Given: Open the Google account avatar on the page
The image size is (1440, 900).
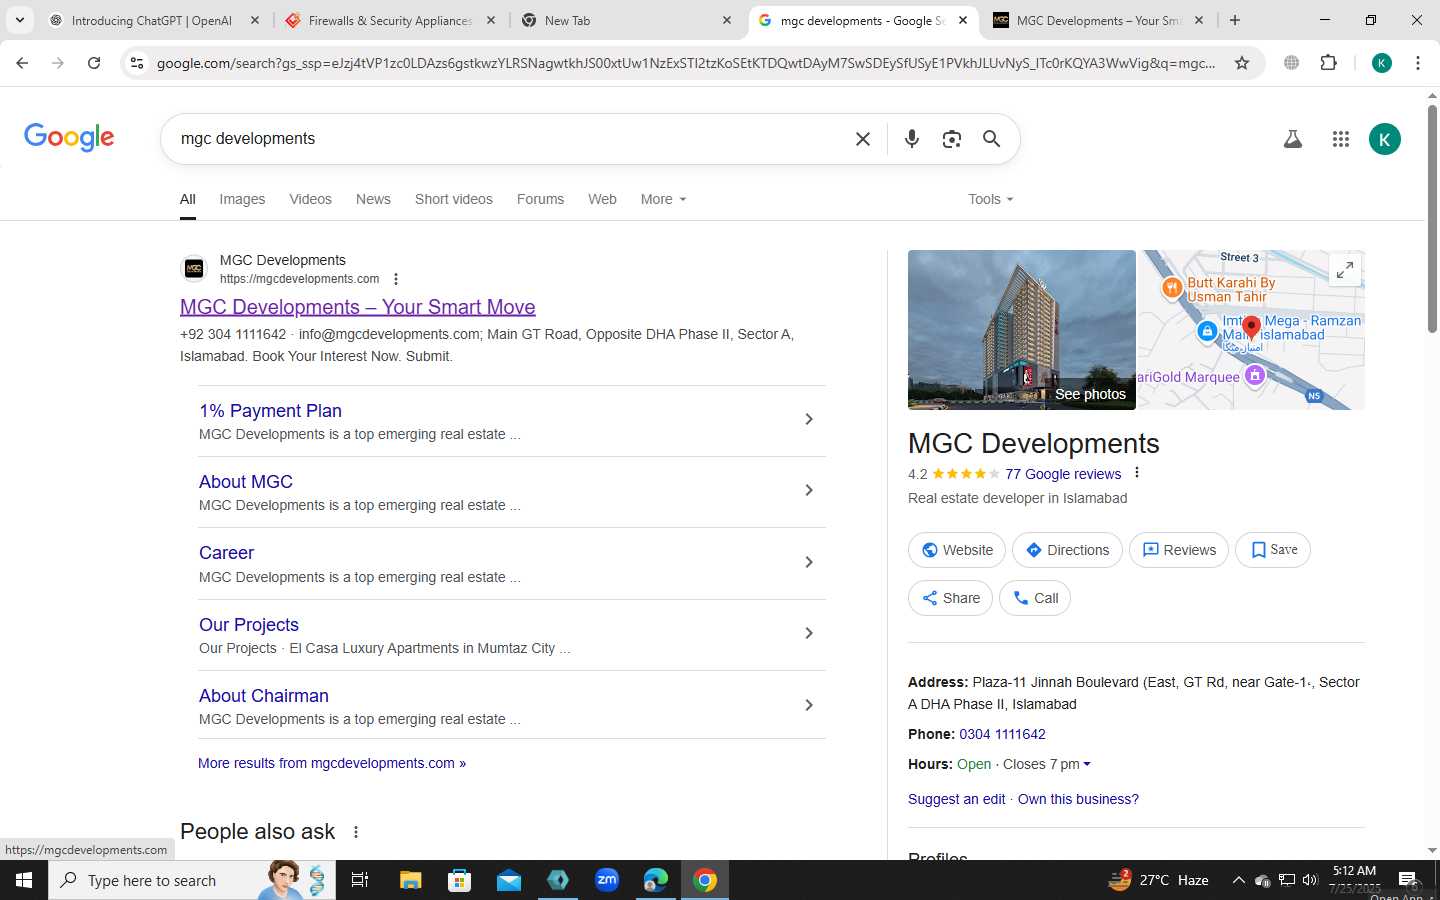Looking at the screenshot, I should click(1385, 139).
